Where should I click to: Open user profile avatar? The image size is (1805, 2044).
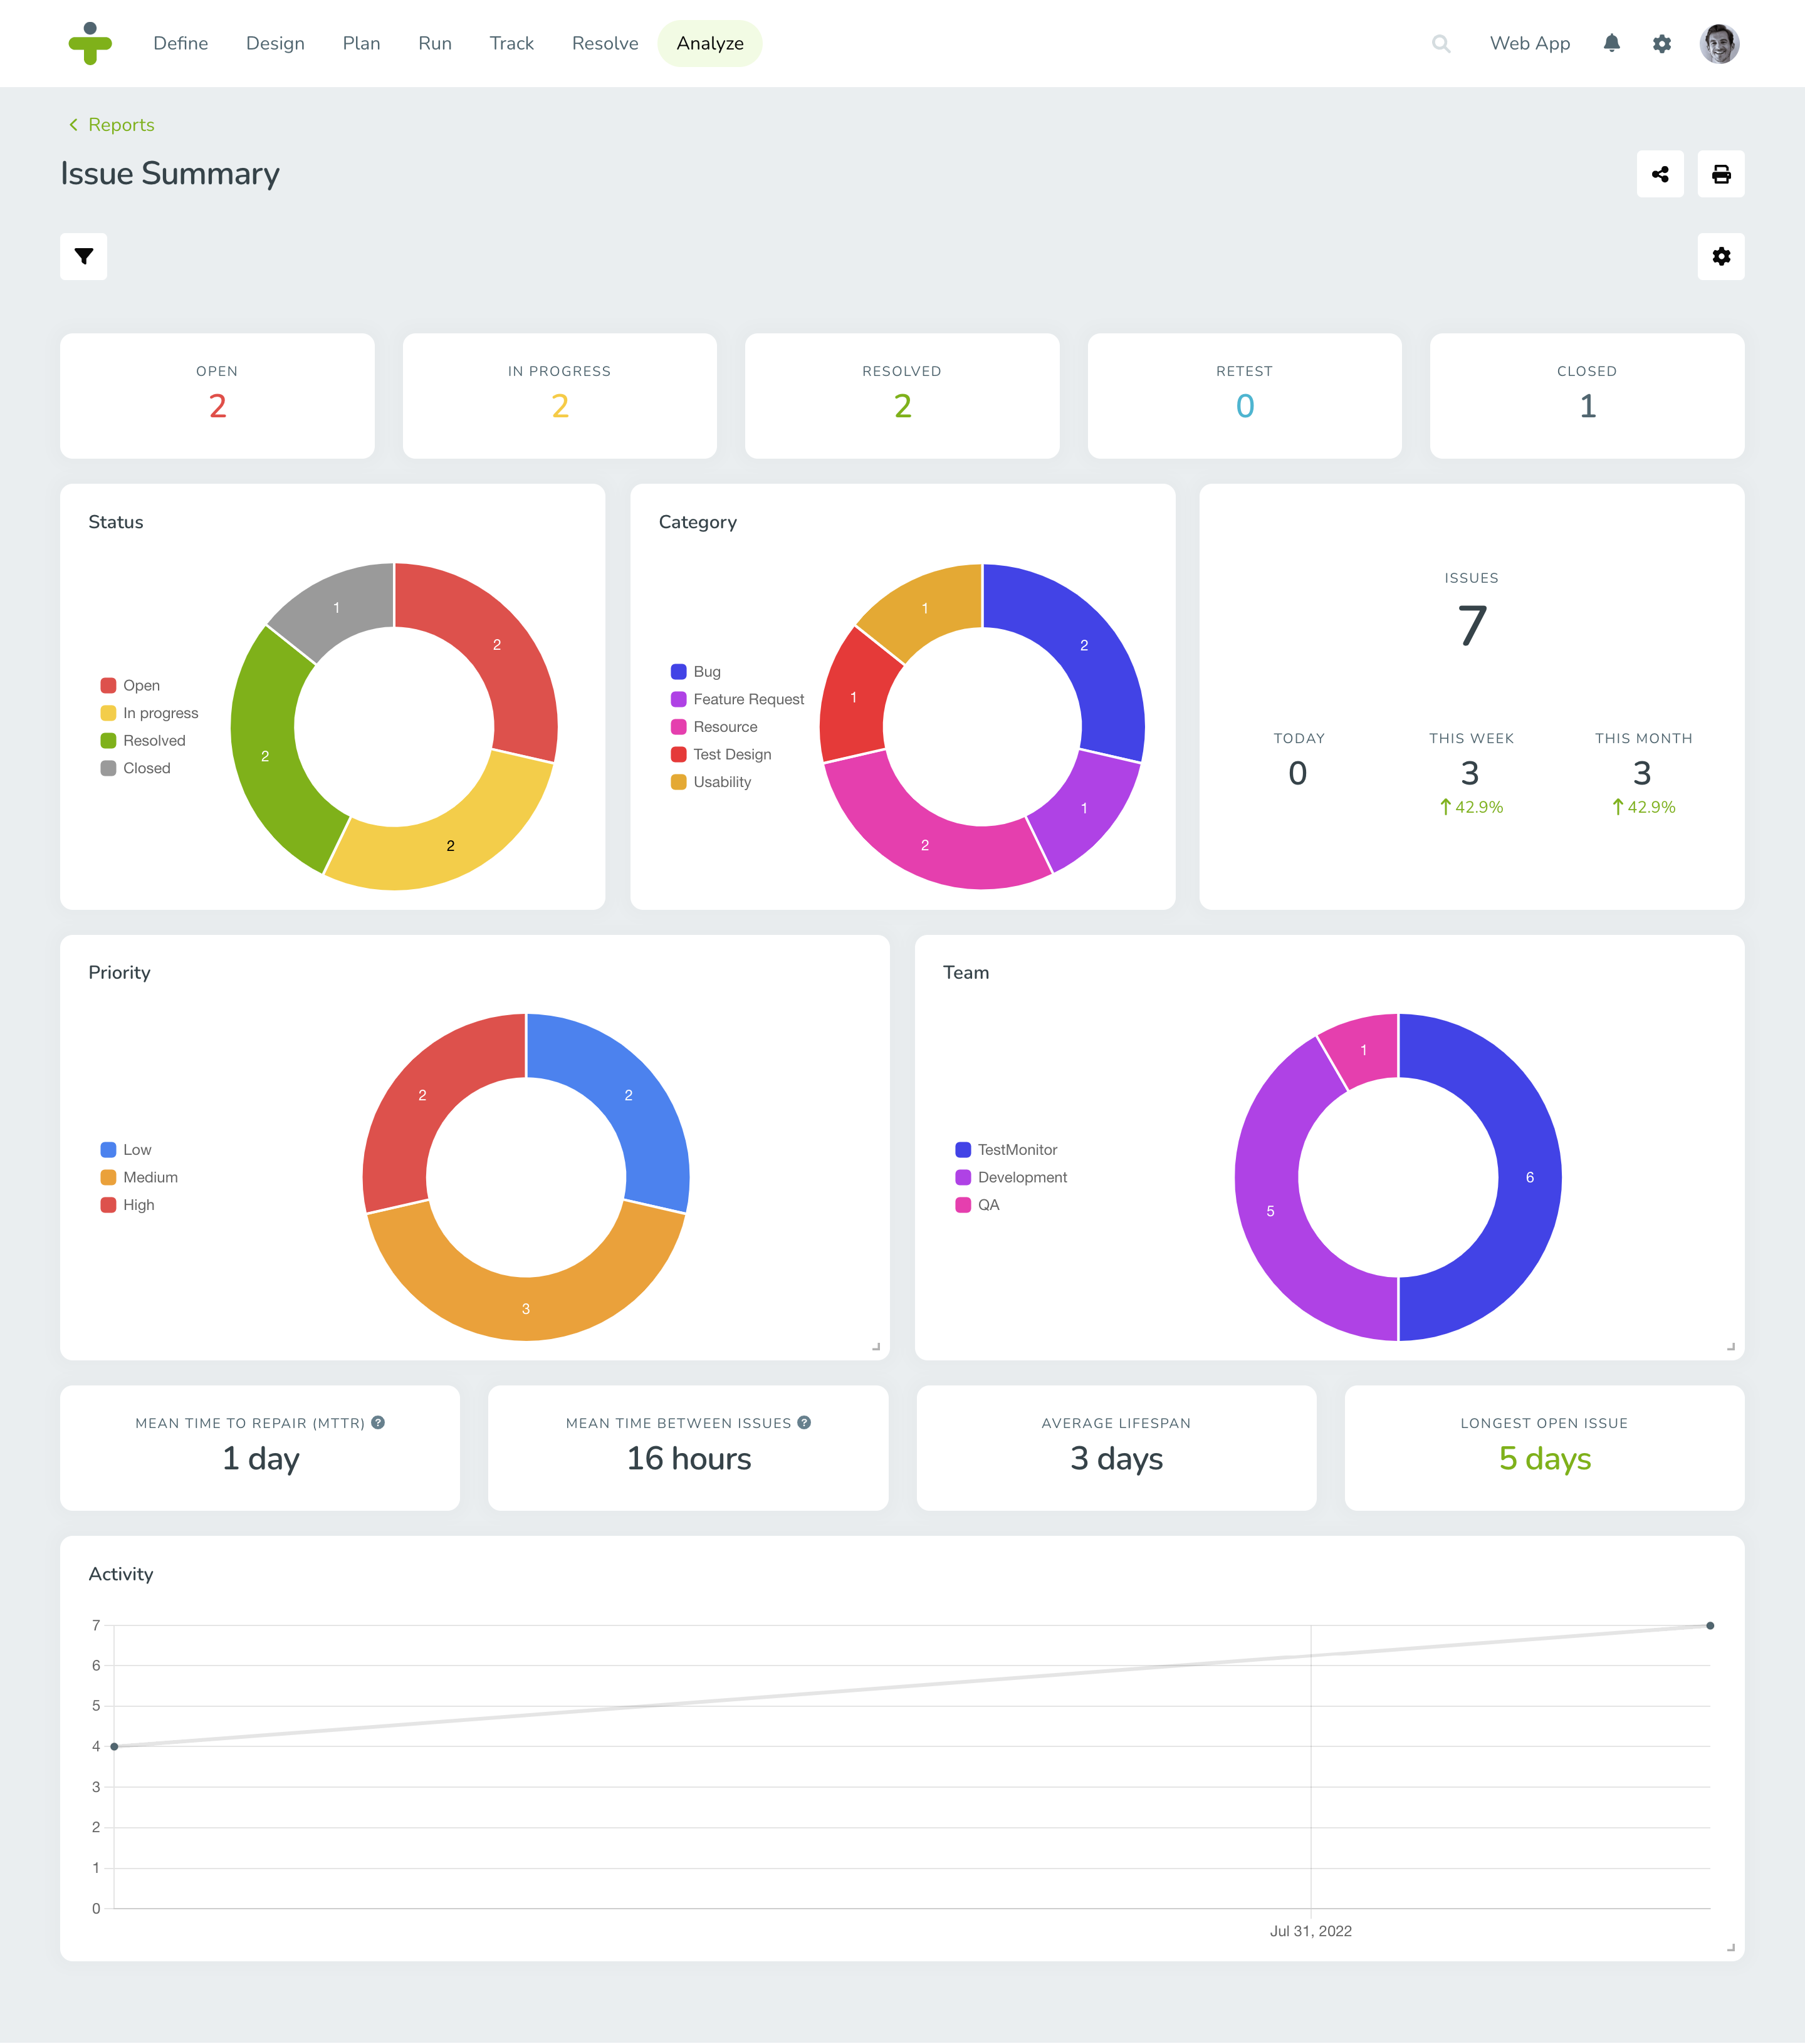click(1719, 43)
